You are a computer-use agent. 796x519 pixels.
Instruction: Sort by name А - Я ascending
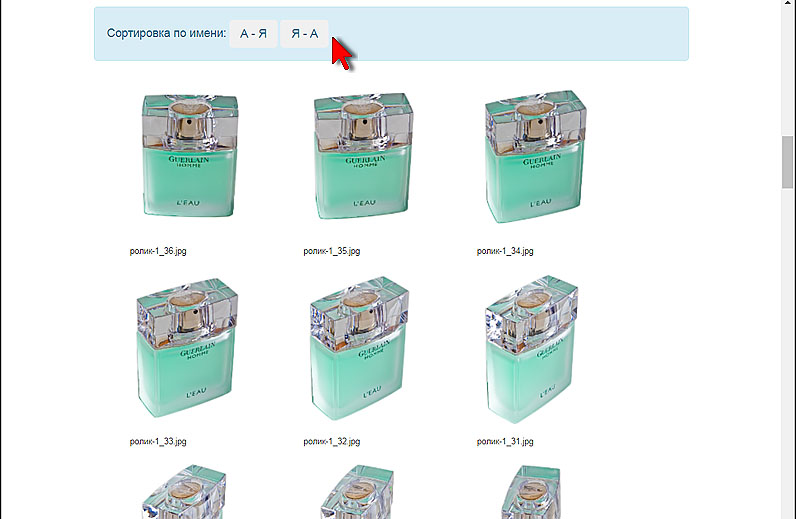pos(253,34)
